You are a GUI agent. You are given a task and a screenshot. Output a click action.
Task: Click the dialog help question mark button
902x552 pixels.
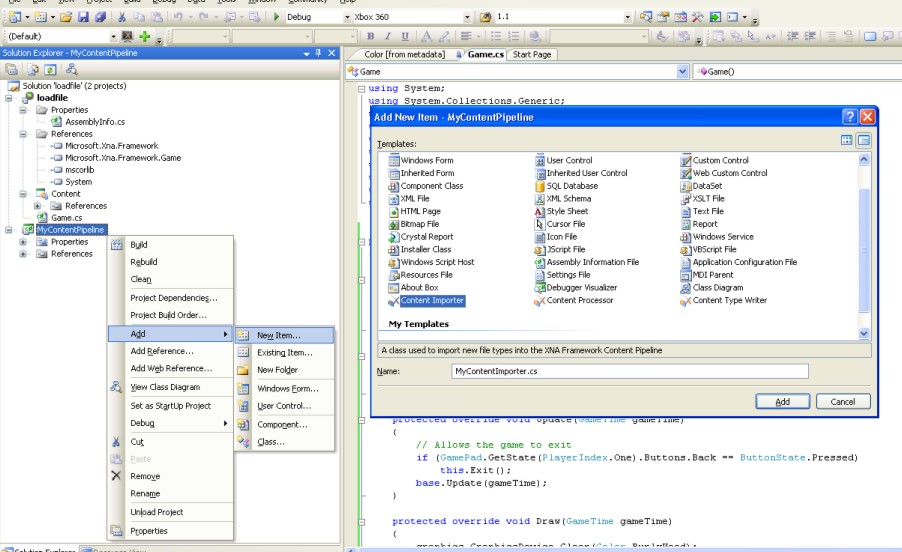(x=850, y=117)
